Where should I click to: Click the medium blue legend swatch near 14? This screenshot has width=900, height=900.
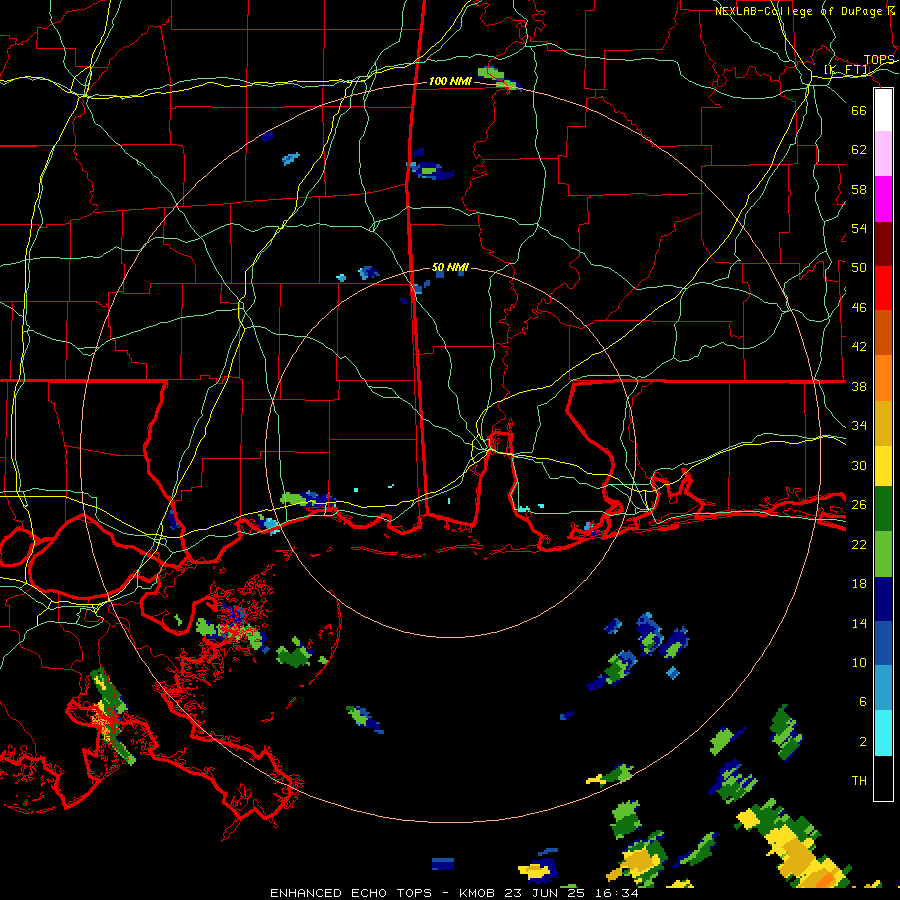pyautogui.click(x=883, y=643)
